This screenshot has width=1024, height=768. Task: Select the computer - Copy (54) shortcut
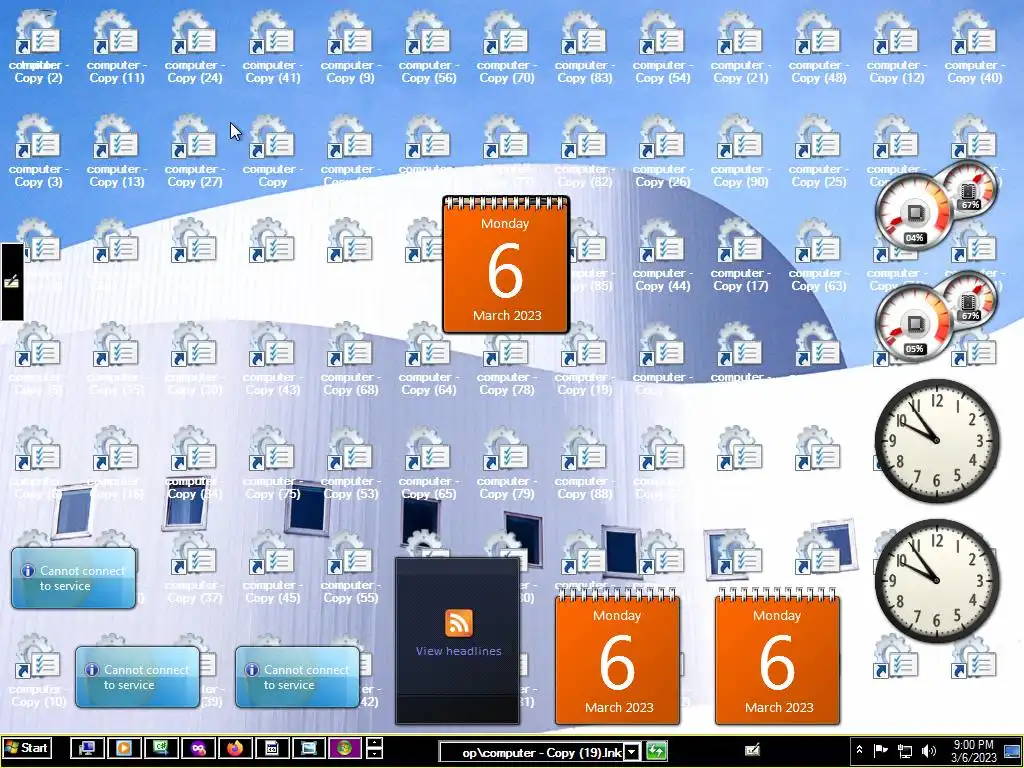pyautogui.click(x=663, y=47)
